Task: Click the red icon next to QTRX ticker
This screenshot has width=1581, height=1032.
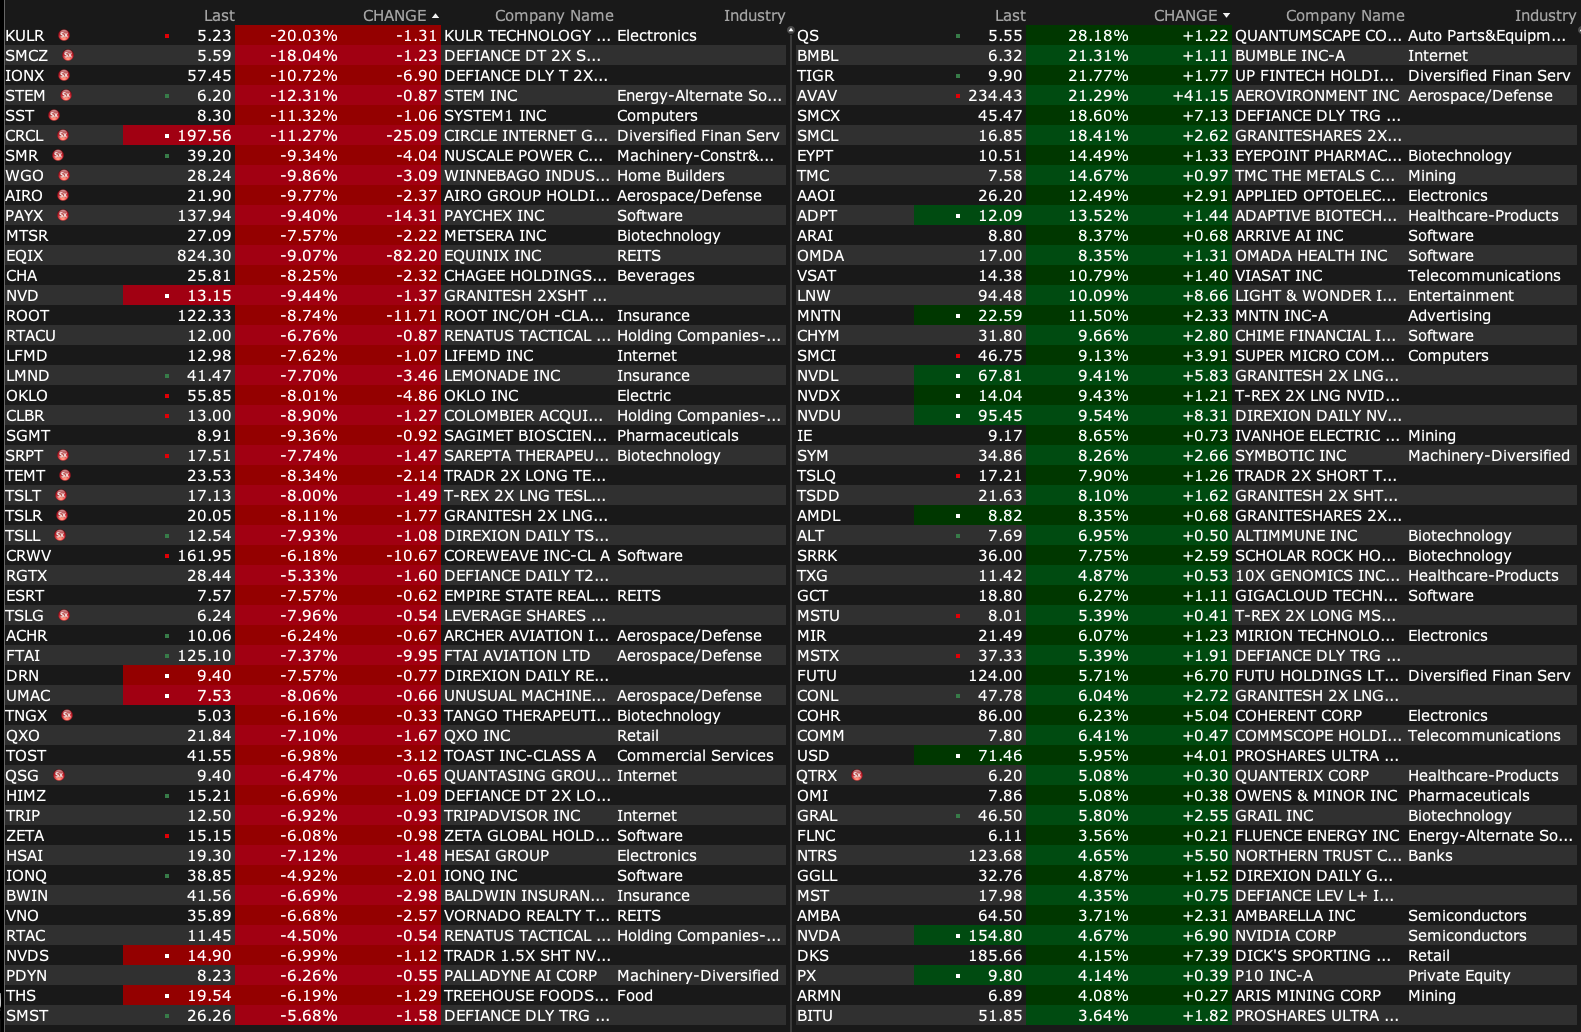Action: pos(857,776)
